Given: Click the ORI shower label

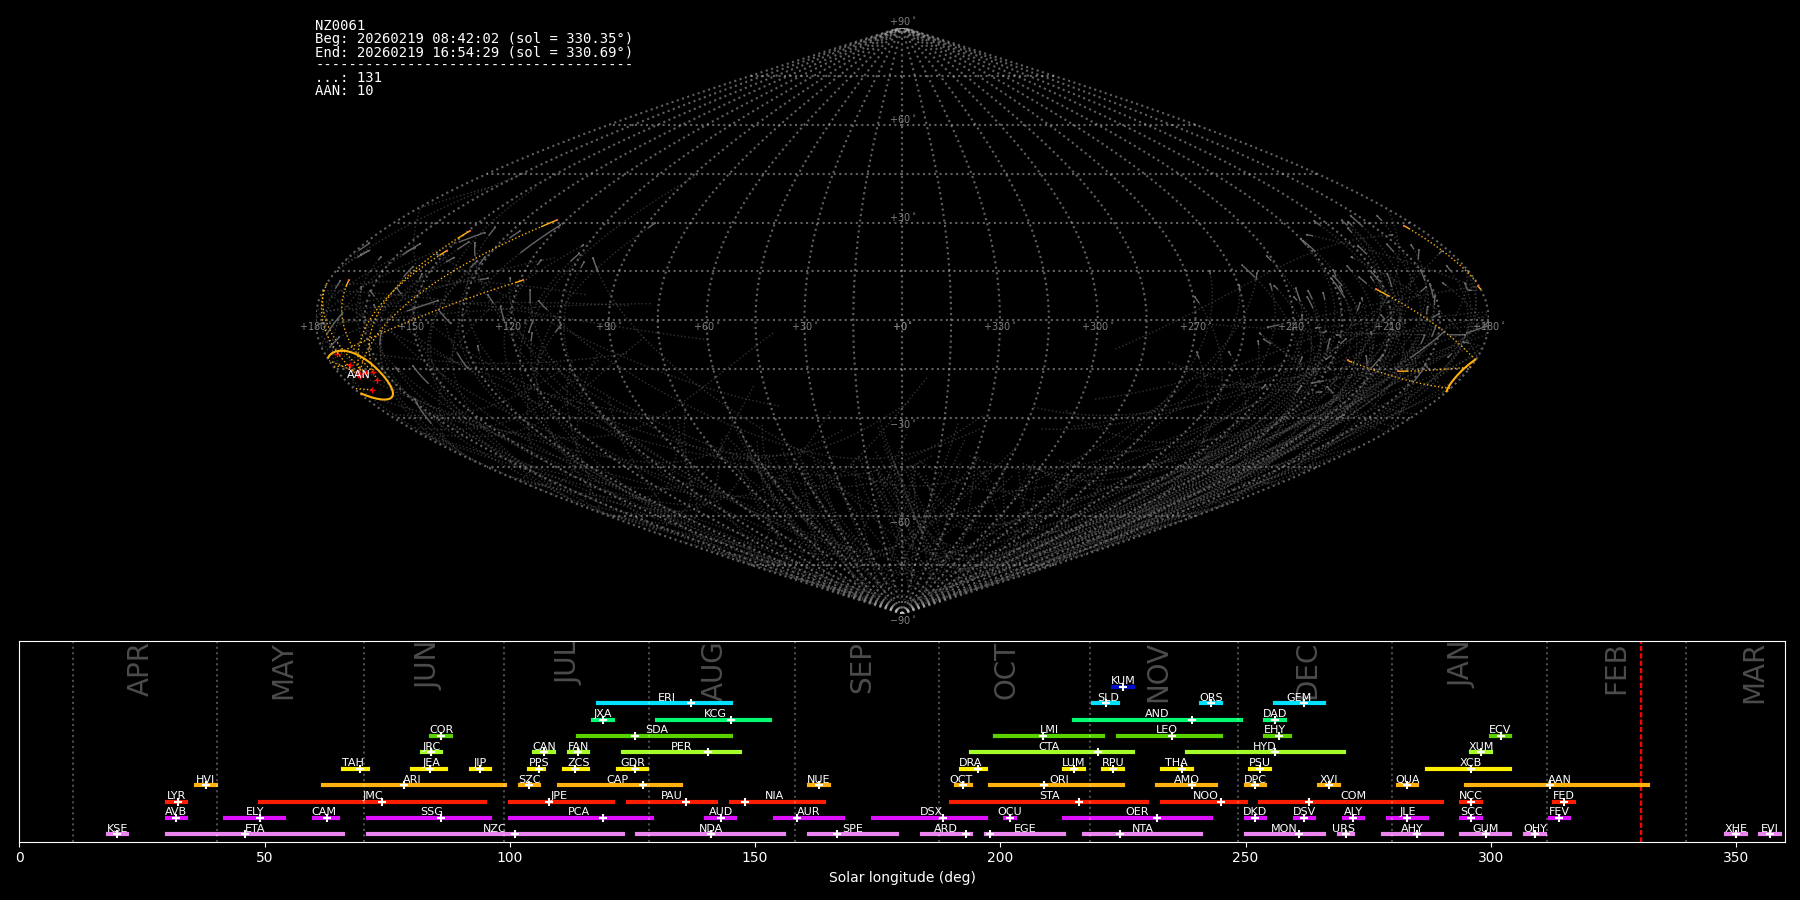Looking at the screenshot, I should (1059, 780).
